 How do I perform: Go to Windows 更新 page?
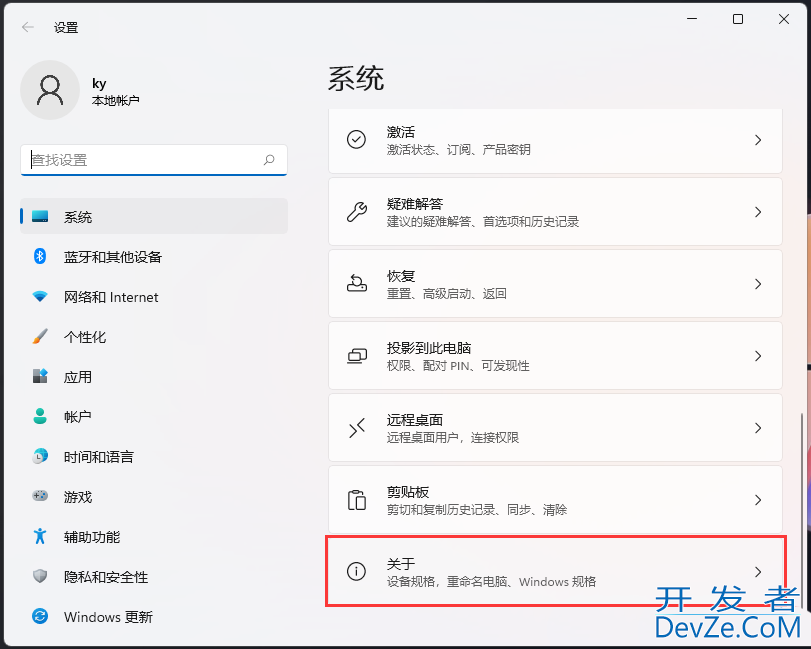coord(154,616)
